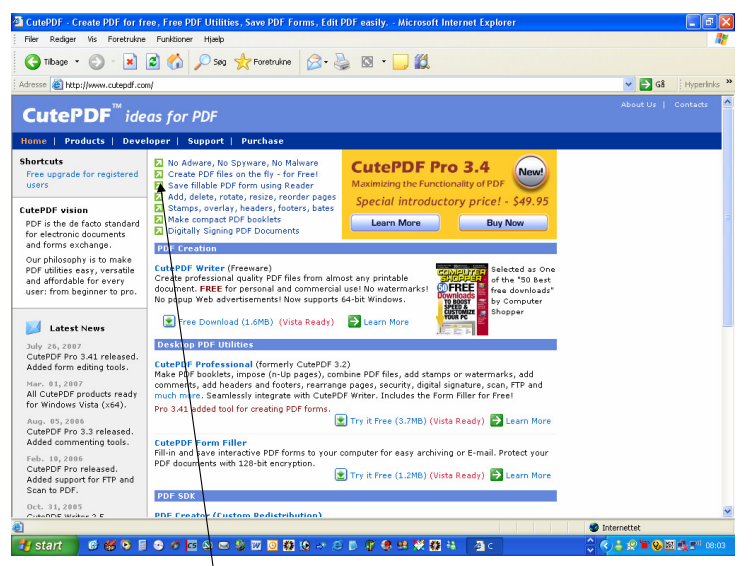Open the Rediger menu

click(63, 39)
